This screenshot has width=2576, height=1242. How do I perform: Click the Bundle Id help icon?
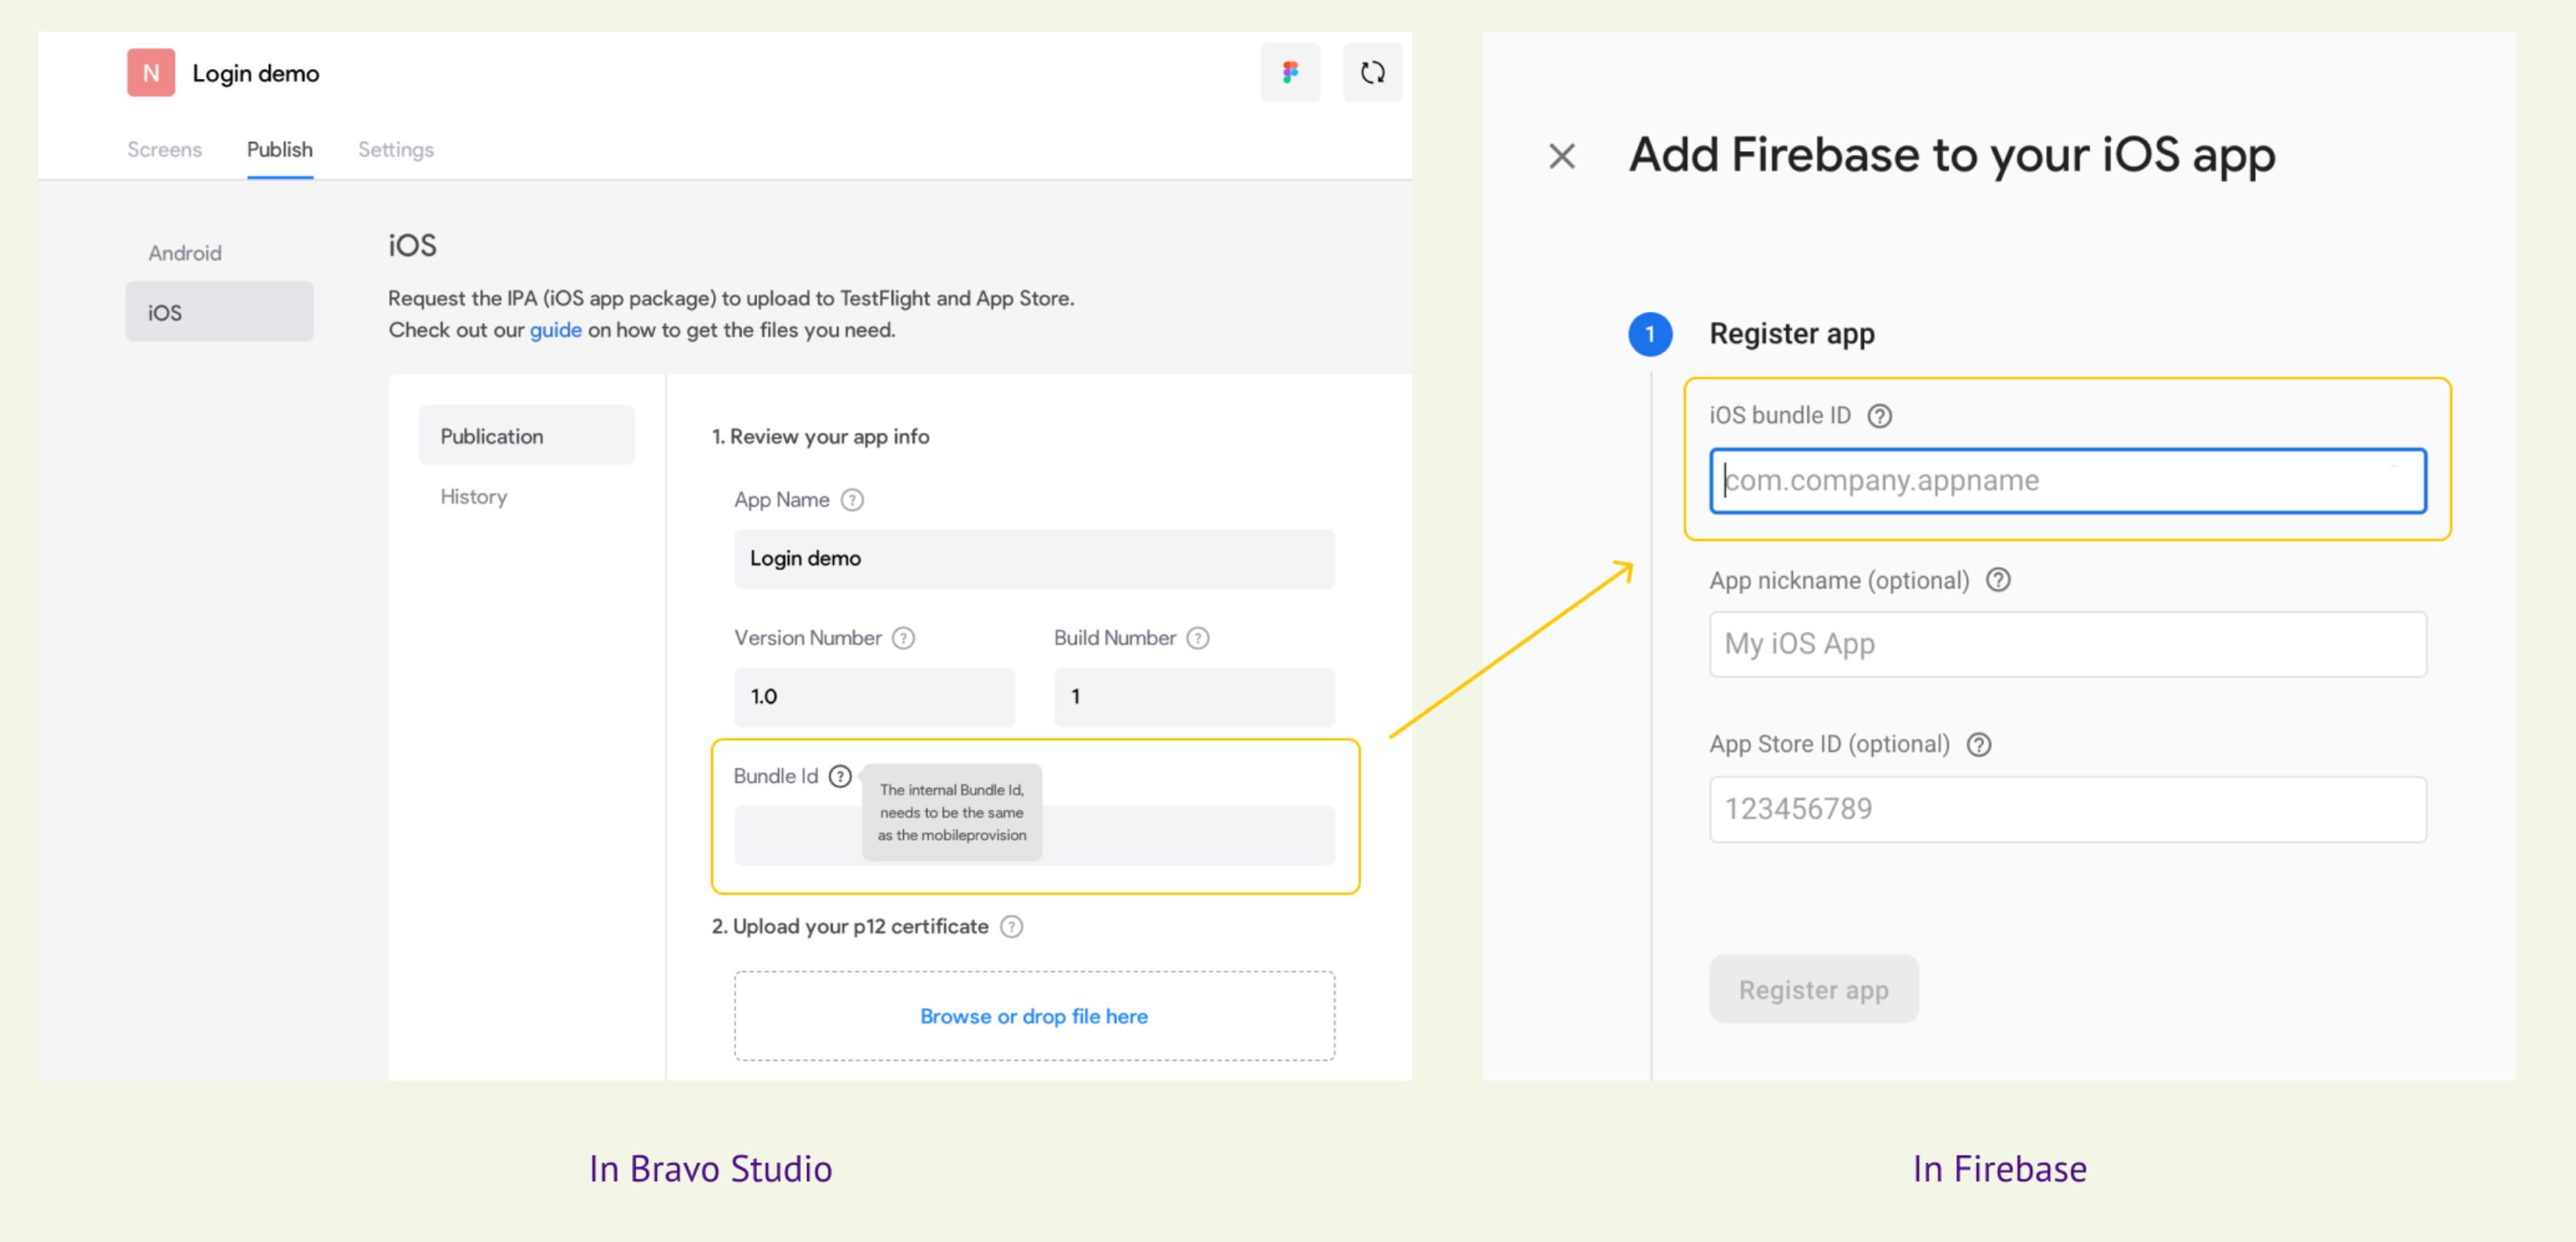pos(840,776)
